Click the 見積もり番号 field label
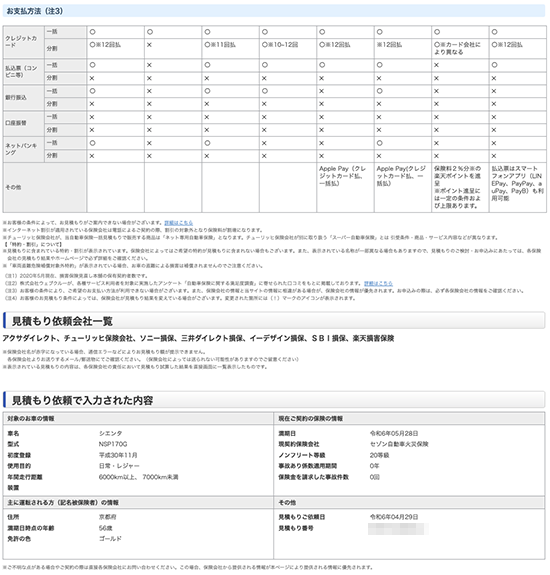Image resolution: width=550 pixels, height=575 pixels. click(x=296, y=528)
